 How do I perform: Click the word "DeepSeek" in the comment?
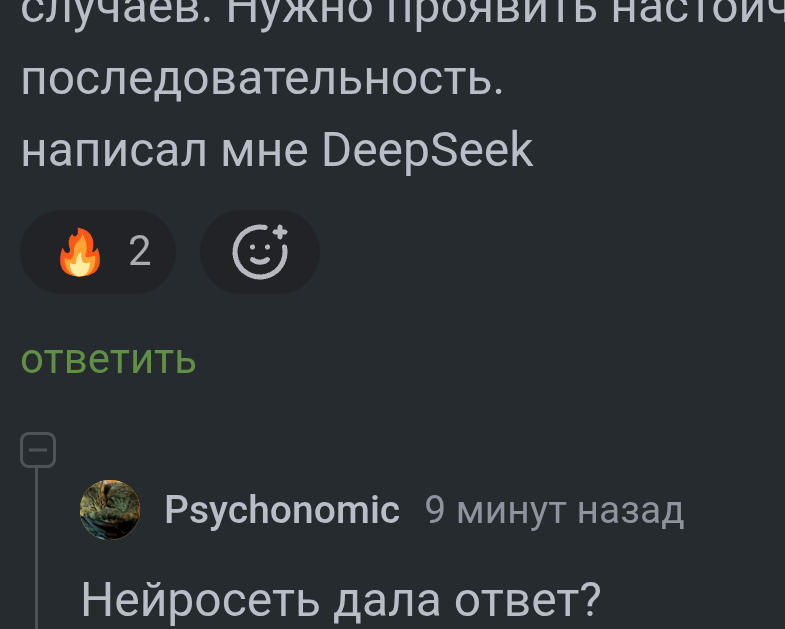[428, 150]
